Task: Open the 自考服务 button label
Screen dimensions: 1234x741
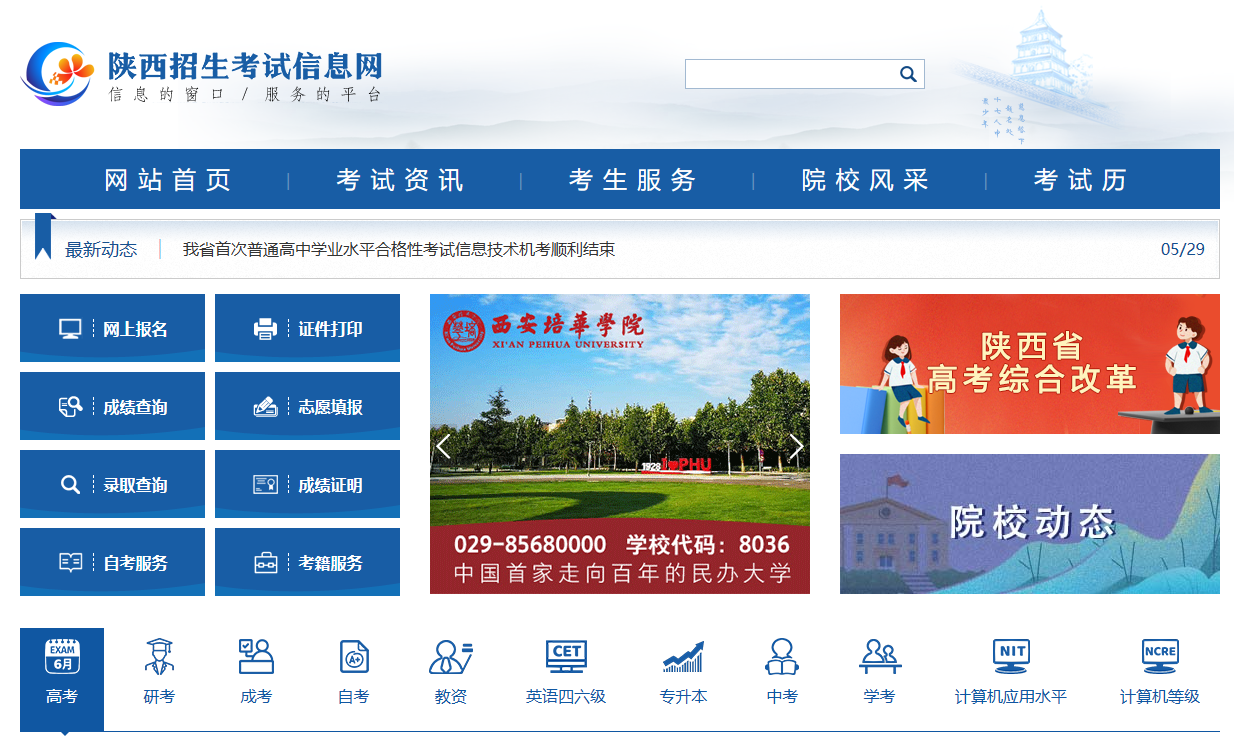Action: click(135, 563)
